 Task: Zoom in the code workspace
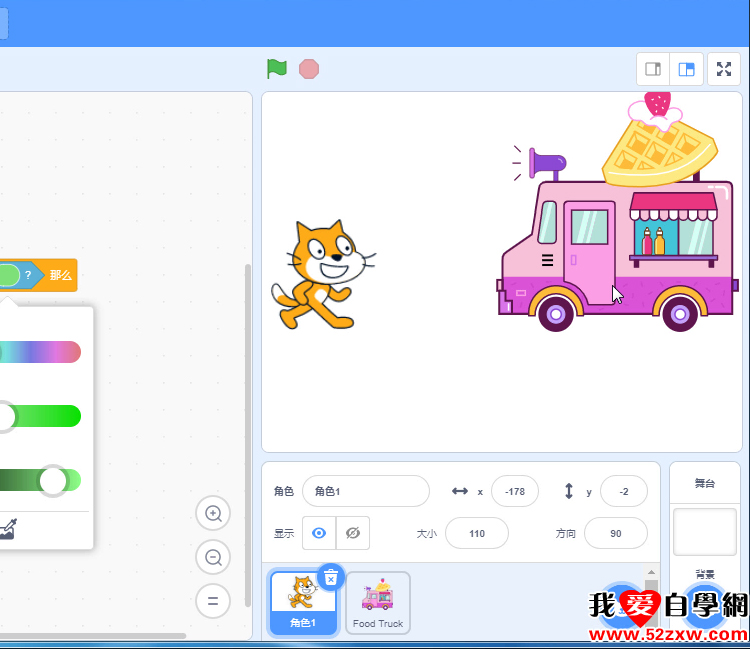213,514
